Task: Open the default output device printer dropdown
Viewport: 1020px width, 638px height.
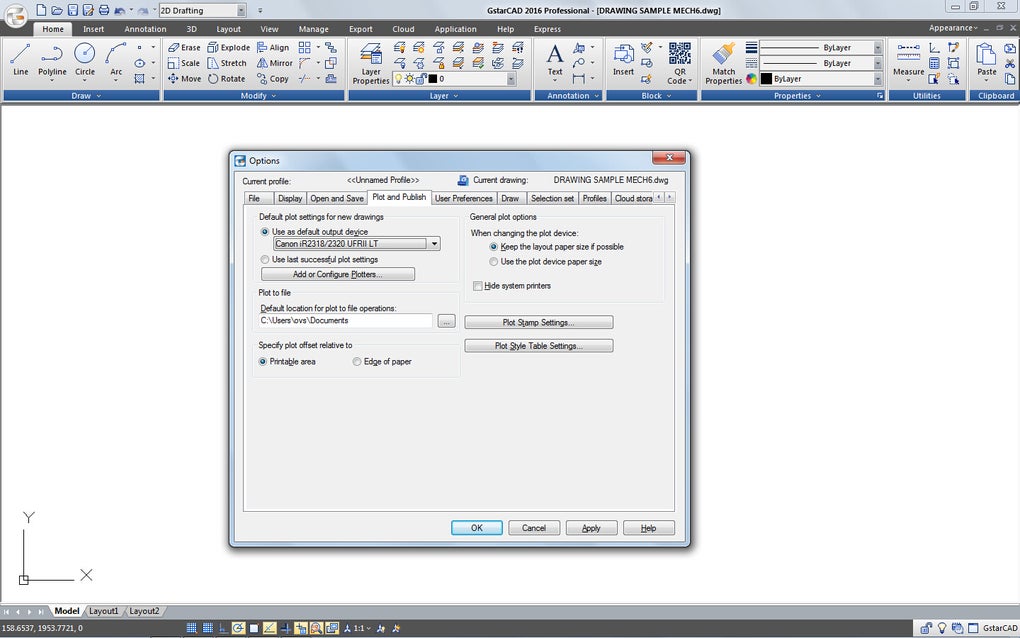Action: pyautogui.click(x=434, y=244)
